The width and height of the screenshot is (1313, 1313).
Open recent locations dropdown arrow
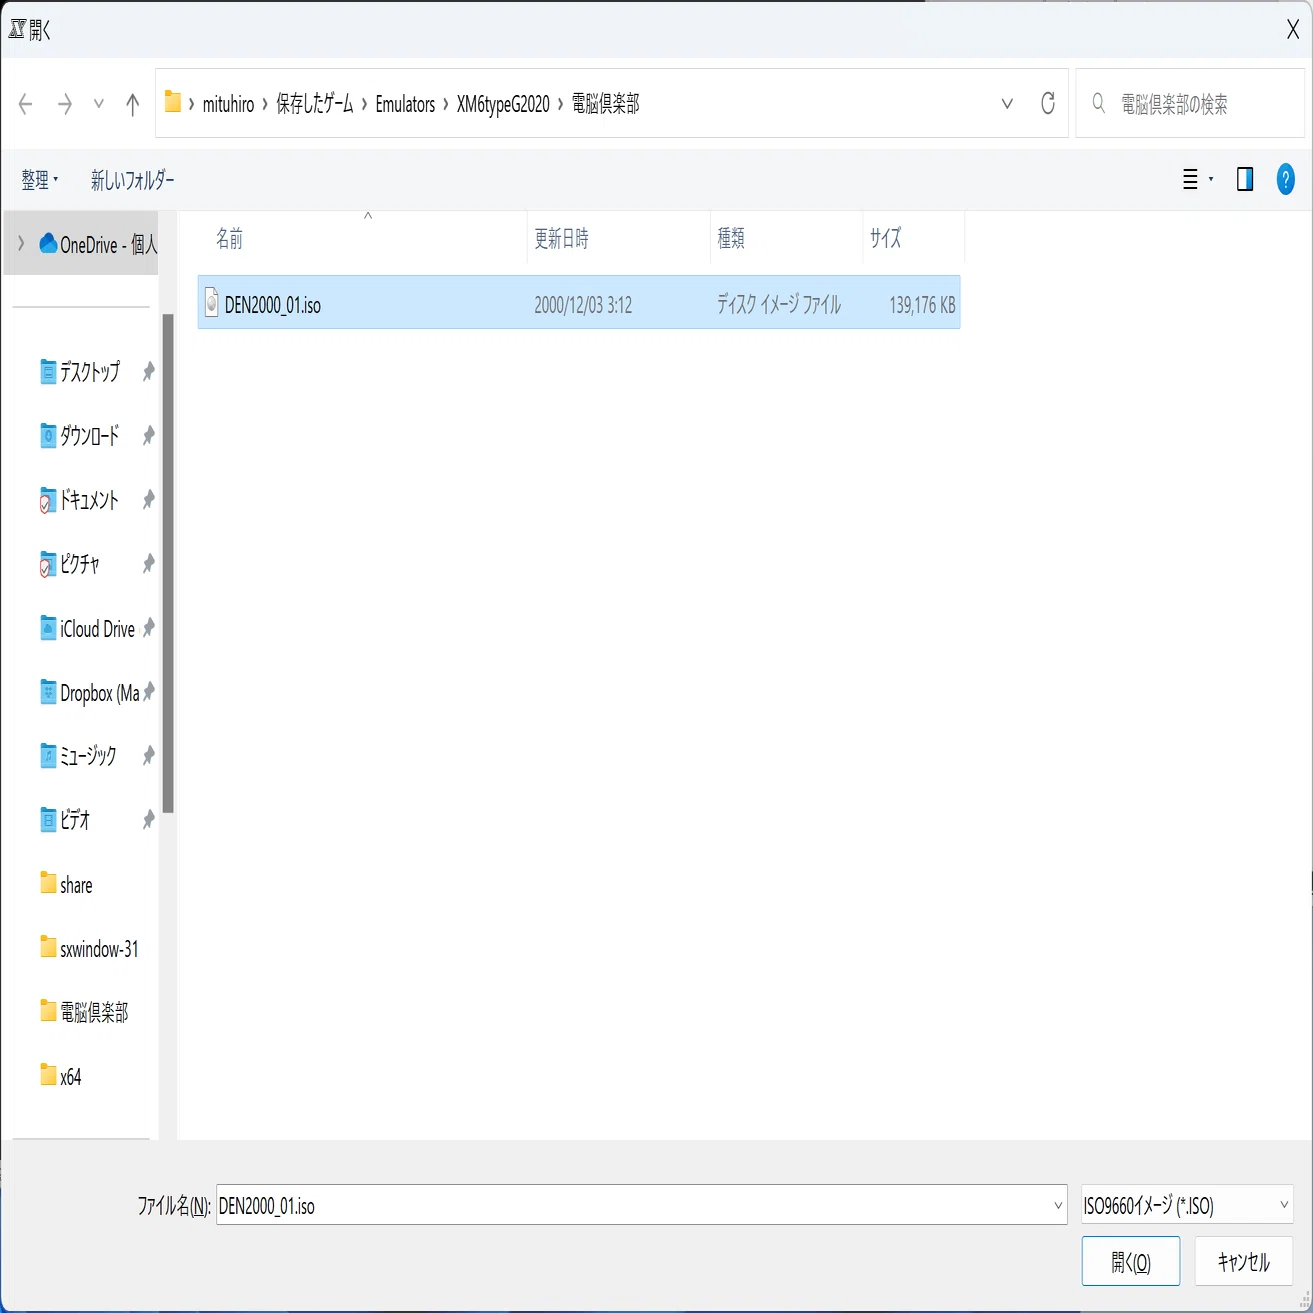click(98, 104)
